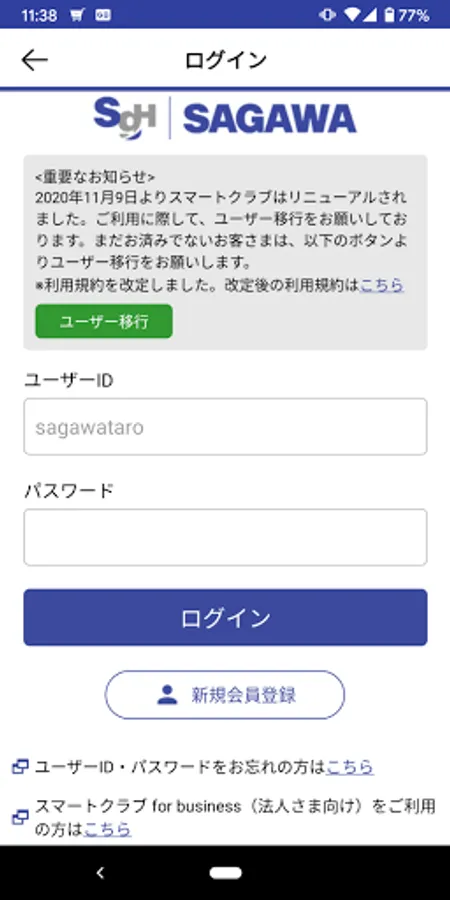Tap external link icon beside password reminder
This screenshot has height=900, width=450.
pyautogui.click(x=21, y=766)
